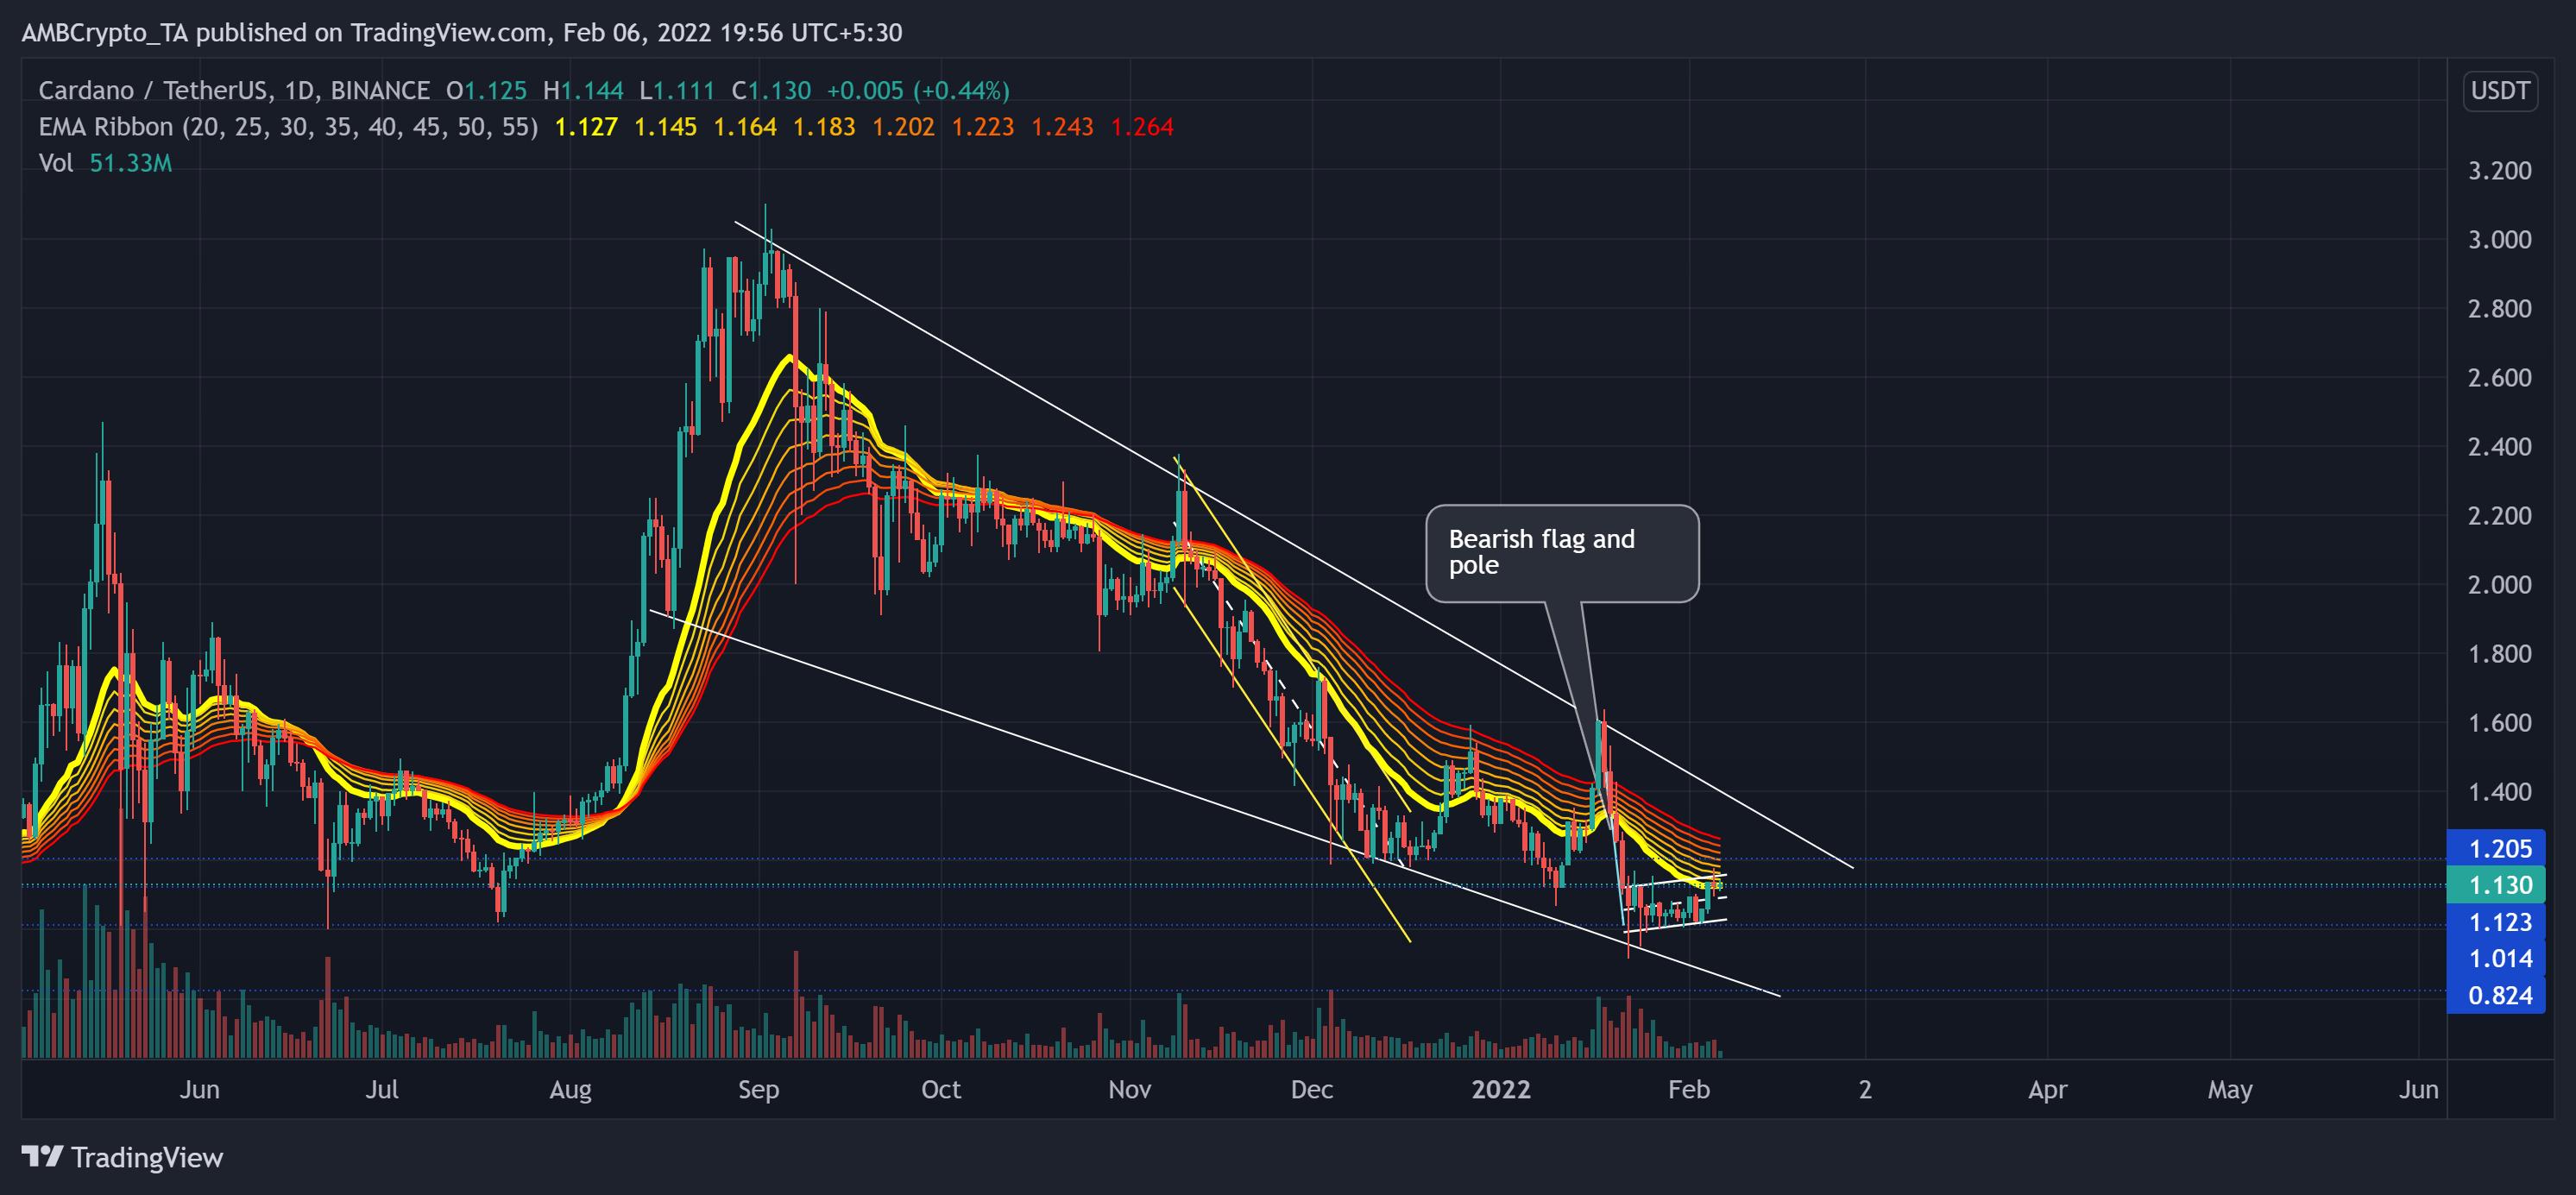Screen dimensions: 2576x1195
Task: Click the EMA value 1.127
Action: pyautogui.click(x=586, y=127)
